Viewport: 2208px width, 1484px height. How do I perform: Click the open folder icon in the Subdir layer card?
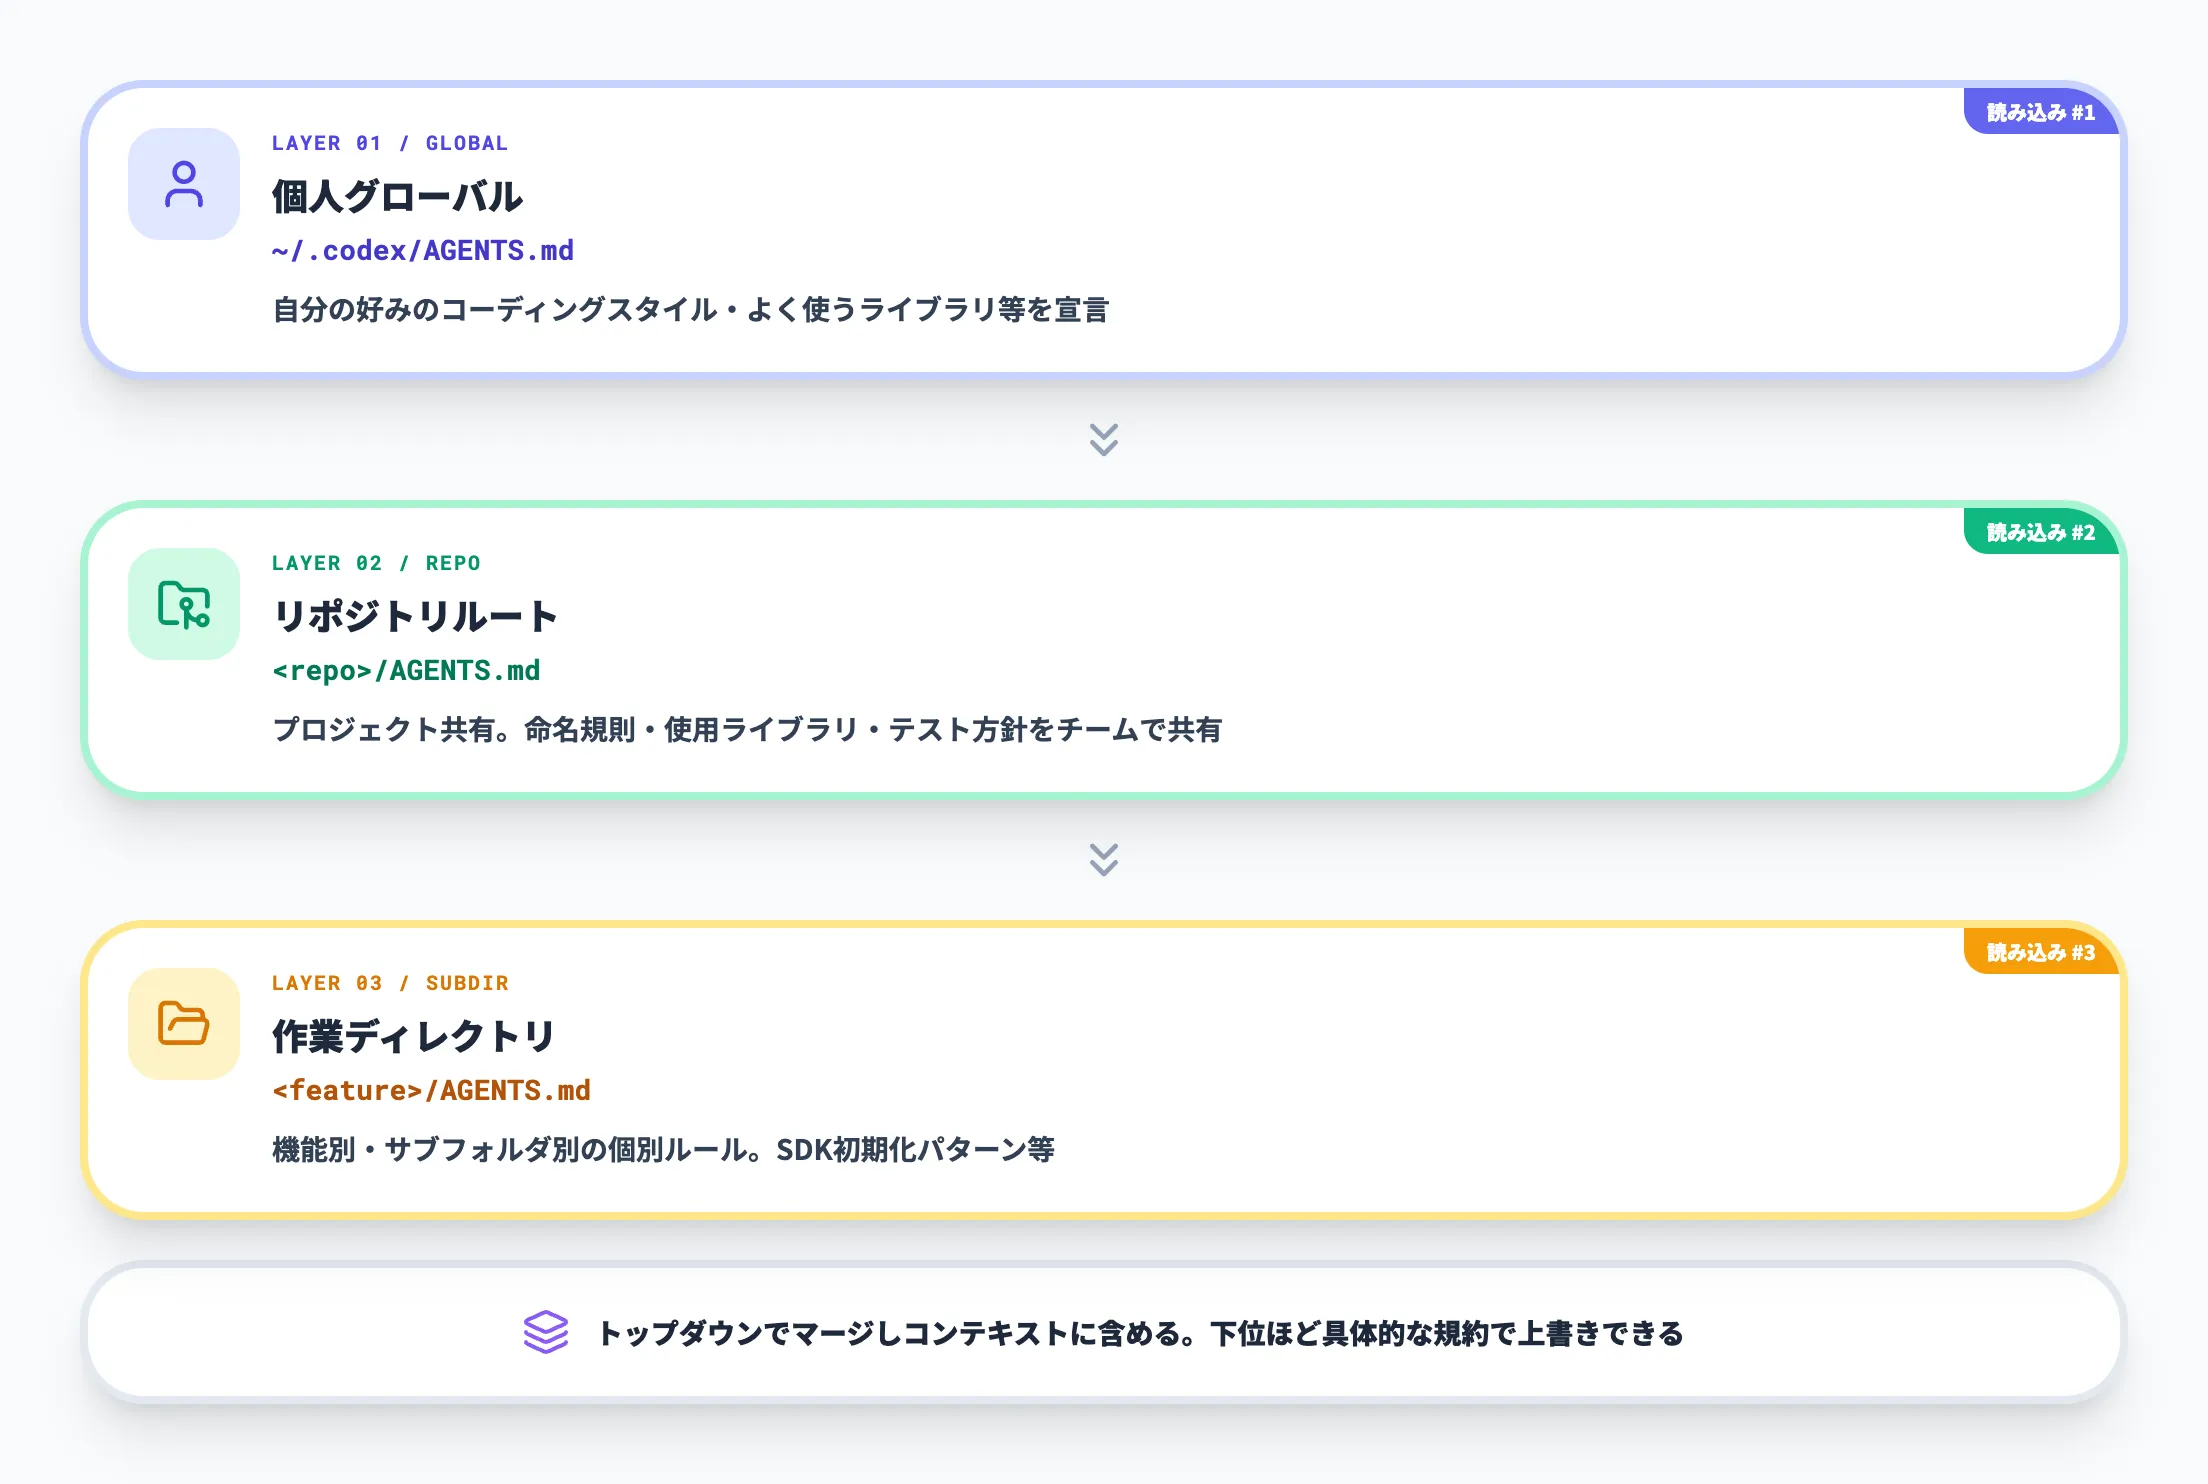coord(184,1024)
